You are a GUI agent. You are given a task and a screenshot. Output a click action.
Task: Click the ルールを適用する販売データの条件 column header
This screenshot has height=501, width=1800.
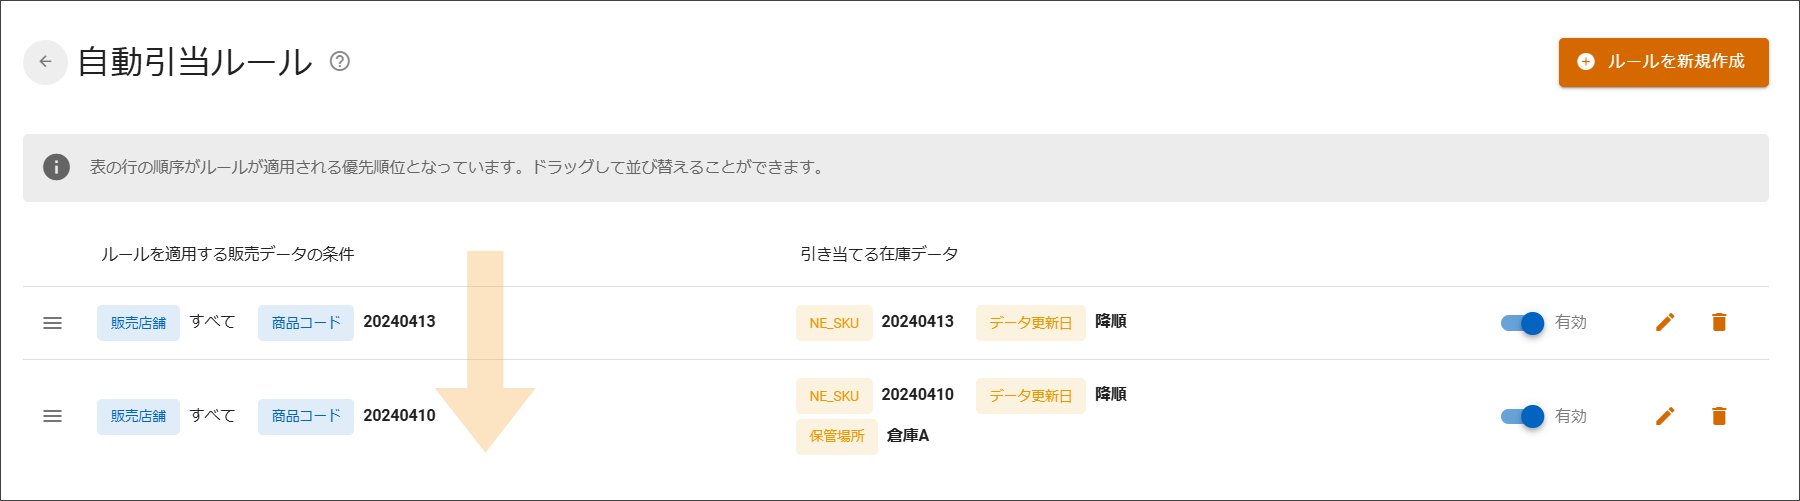227,254
